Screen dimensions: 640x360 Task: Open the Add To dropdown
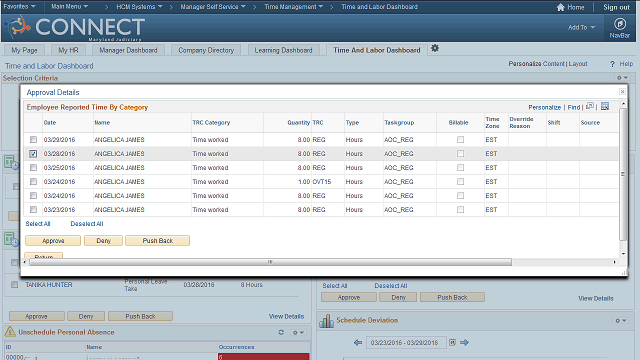click(x=582, y=27)
